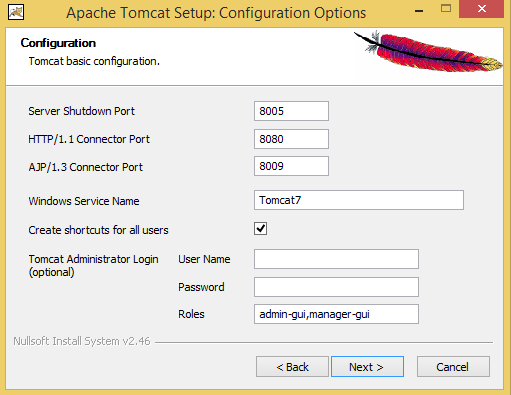
Task: Click the User Name input field
Action: (336, 259)
